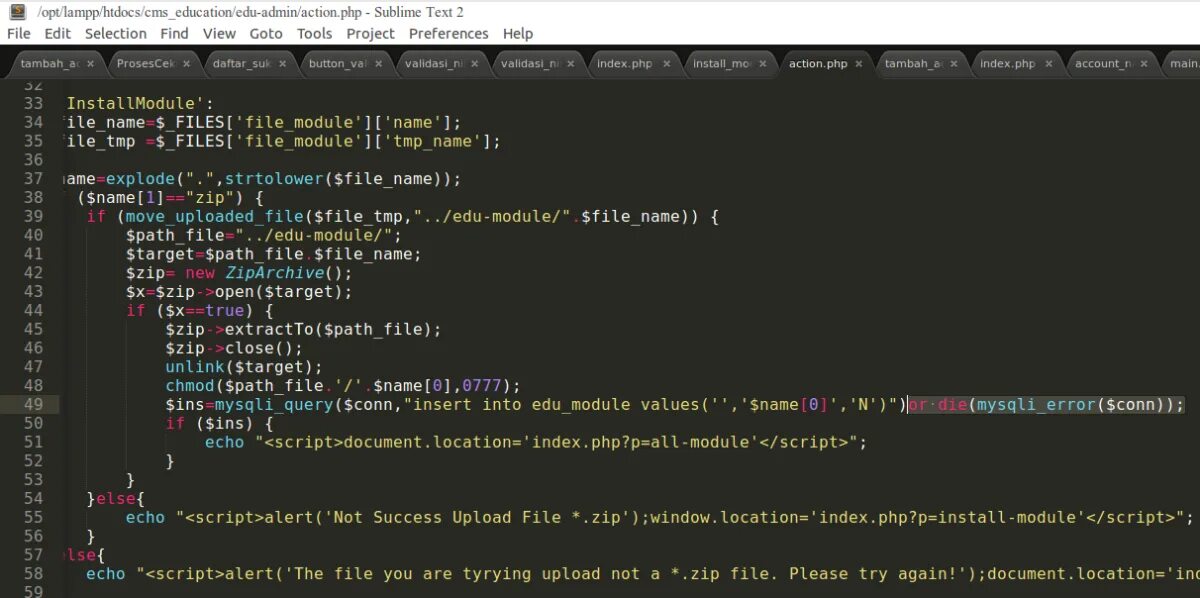Click the 'InstallModule' case text
Viewport: 1200px width, 598px height.
tap(140, 104)
